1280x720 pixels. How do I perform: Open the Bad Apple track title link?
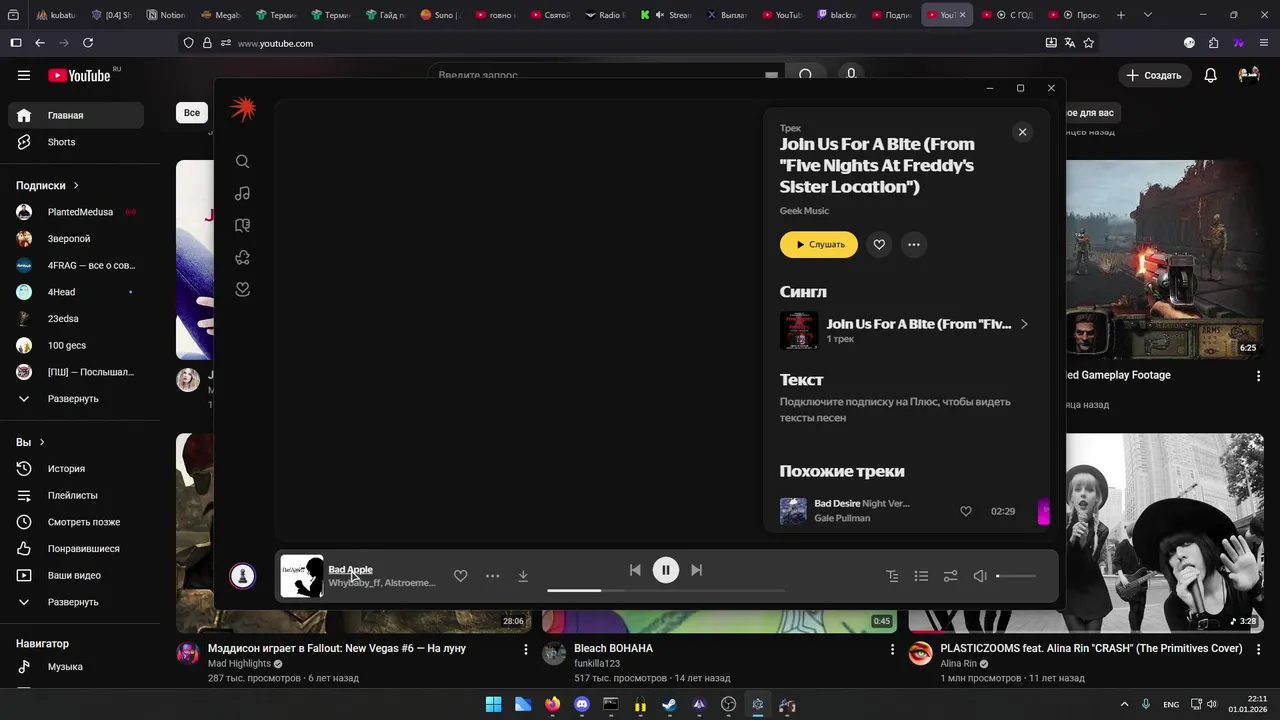351,569
